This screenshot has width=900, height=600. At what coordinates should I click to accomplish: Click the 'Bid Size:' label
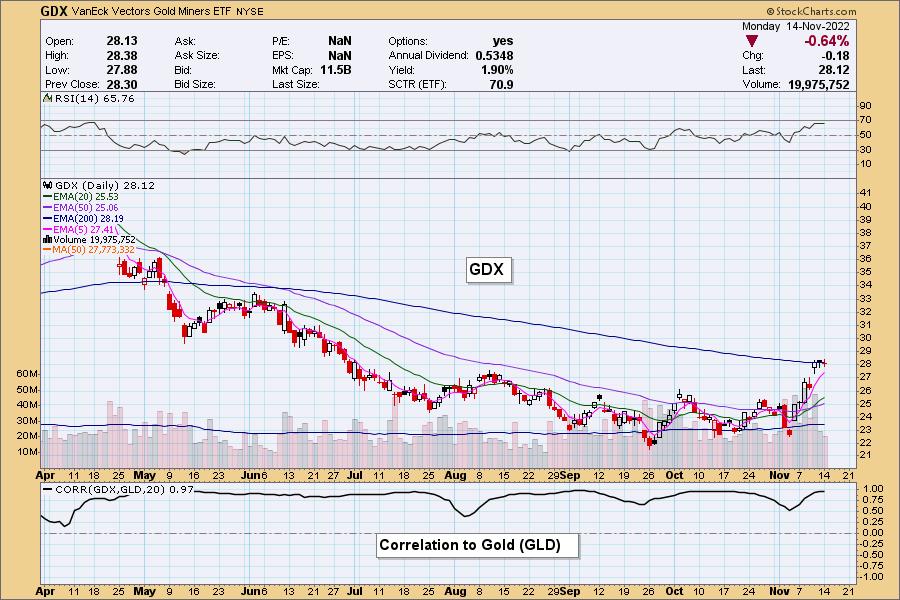click(195, 84)
